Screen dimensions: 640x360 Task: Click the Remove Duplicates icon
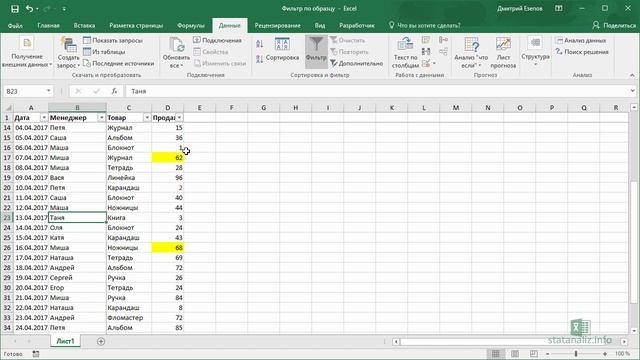click(426, 51)
